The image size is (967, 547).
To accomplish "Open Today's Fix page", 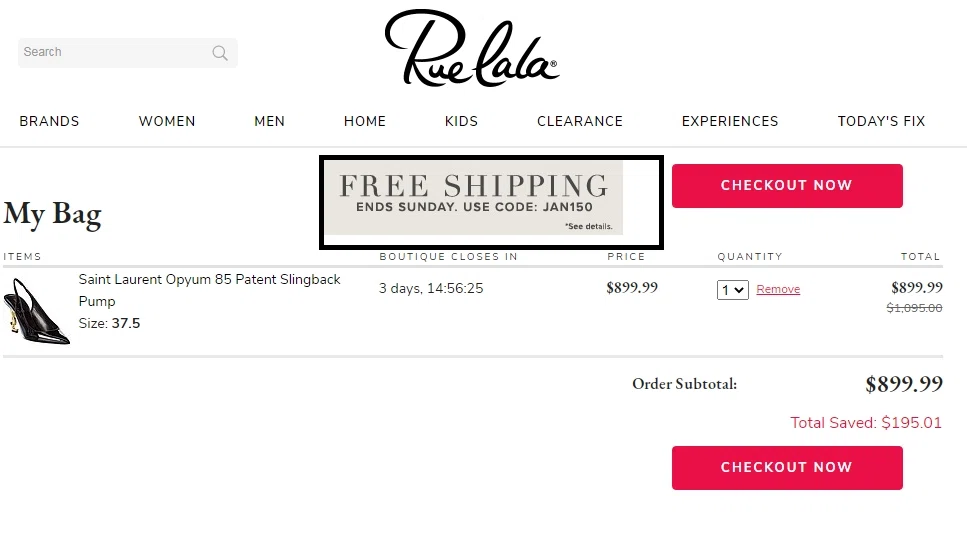I will point(881,121).
